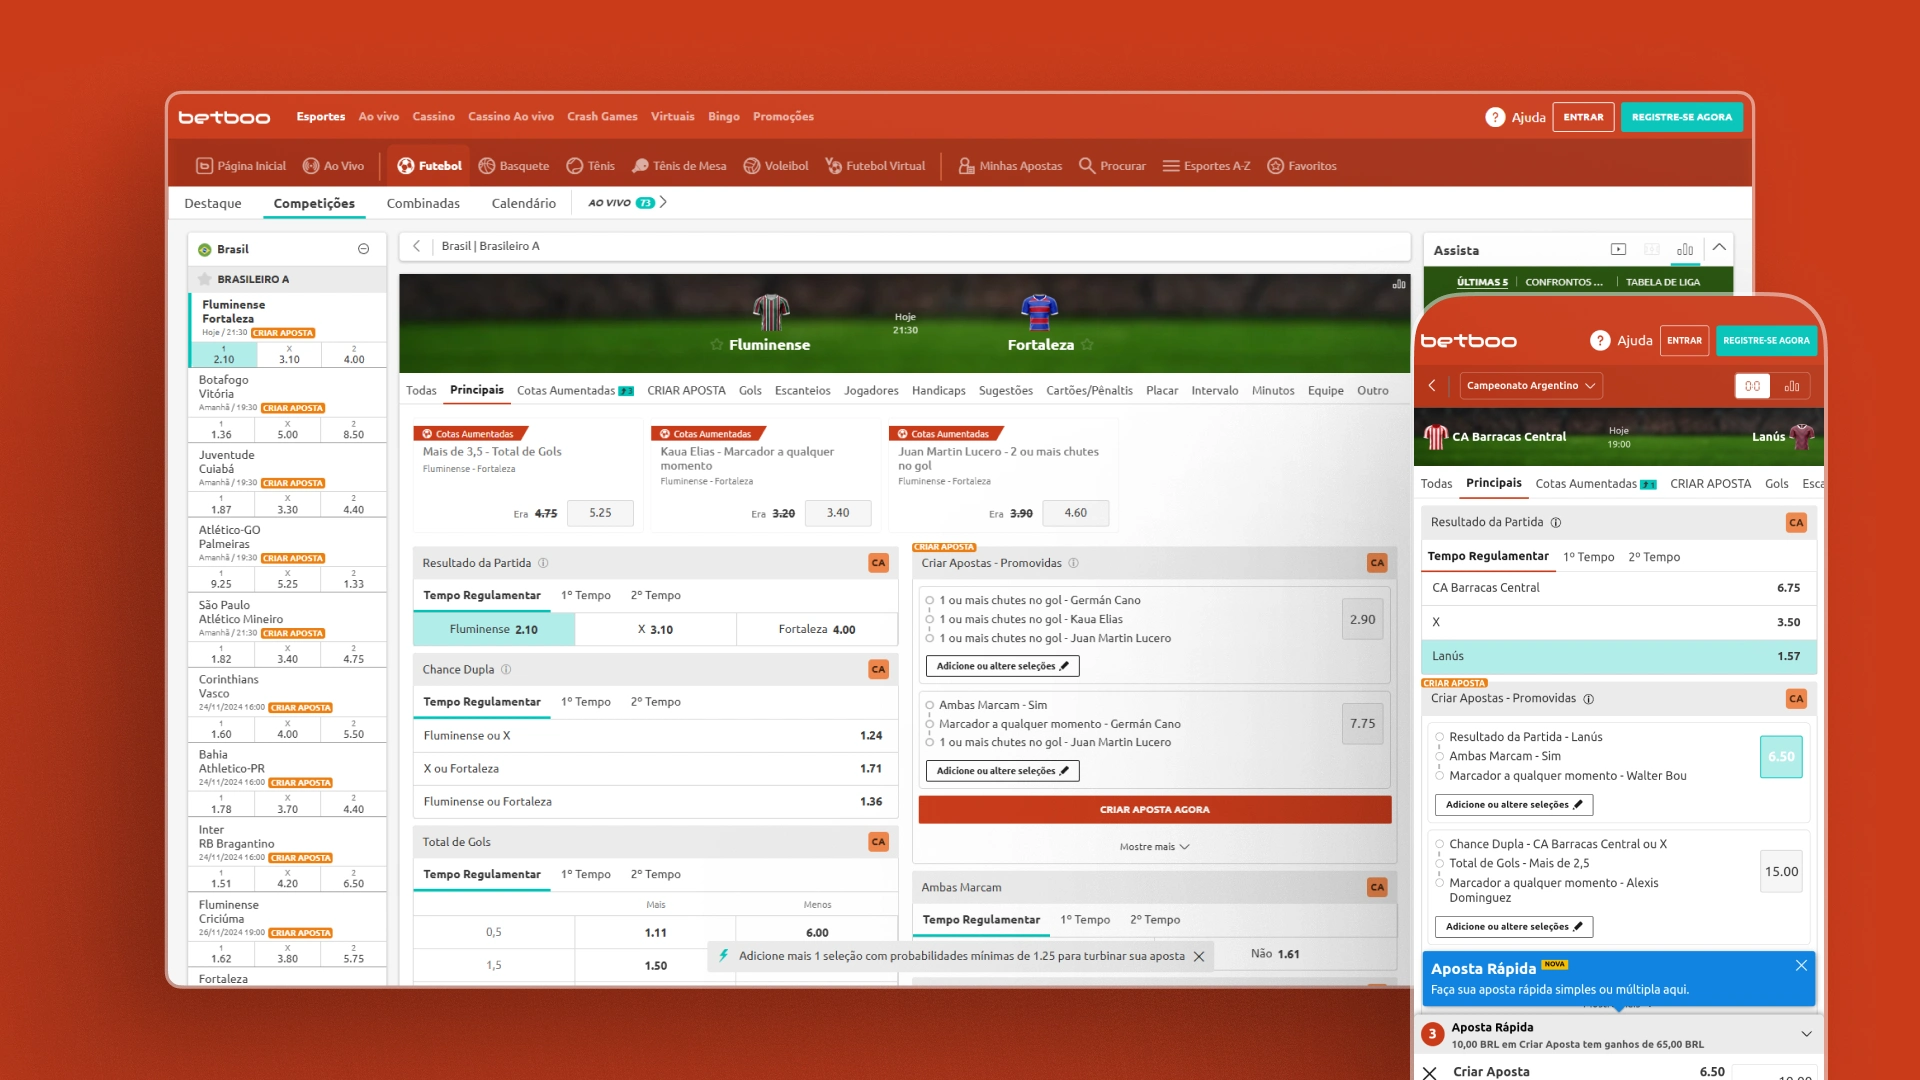The height and width of the screenshot is (1080, 1920).
Task: Click the Resultado da Partida info icon
Action: [x=543, y=563]
